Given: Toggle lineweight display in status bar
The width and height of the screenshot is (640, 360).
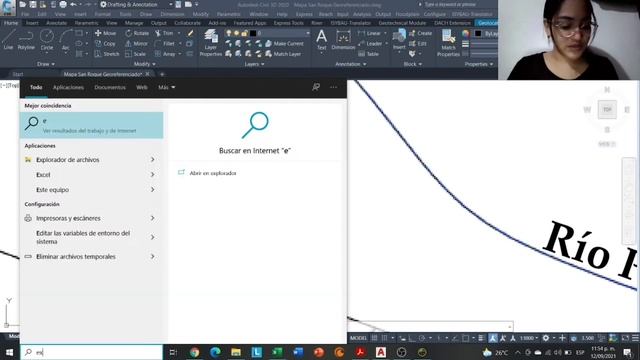Looking at the screenshot, I should (481, 338).
